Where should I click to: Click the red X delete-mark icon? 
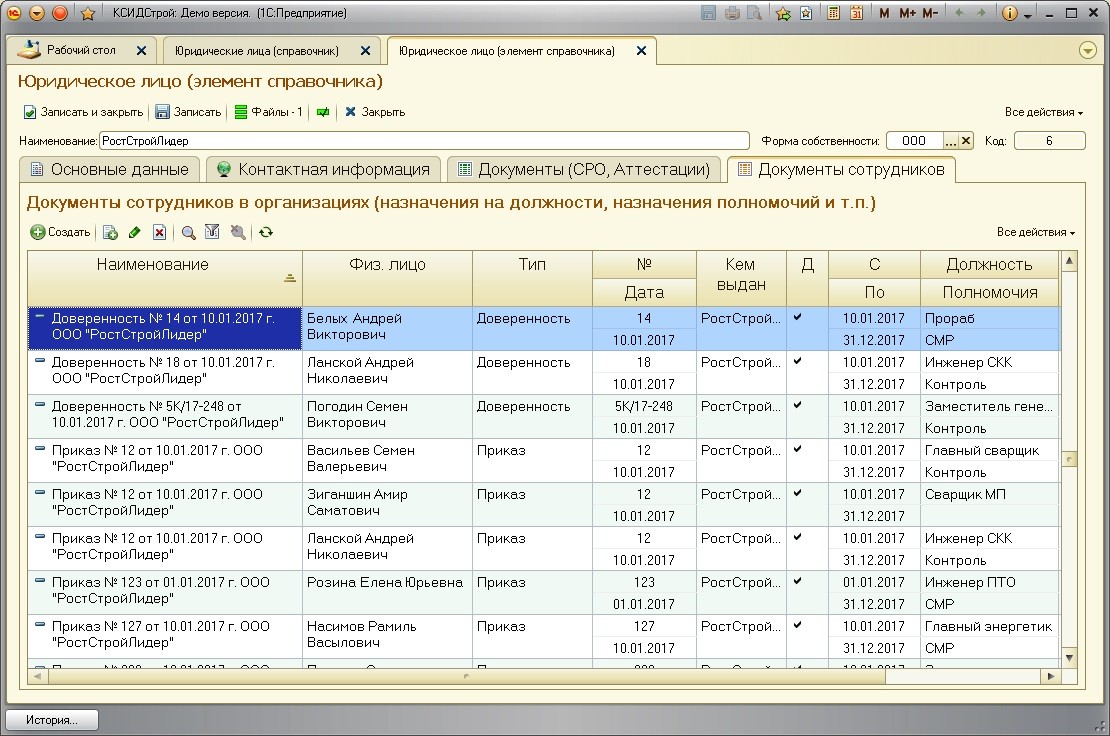click(x=159, y=232)
